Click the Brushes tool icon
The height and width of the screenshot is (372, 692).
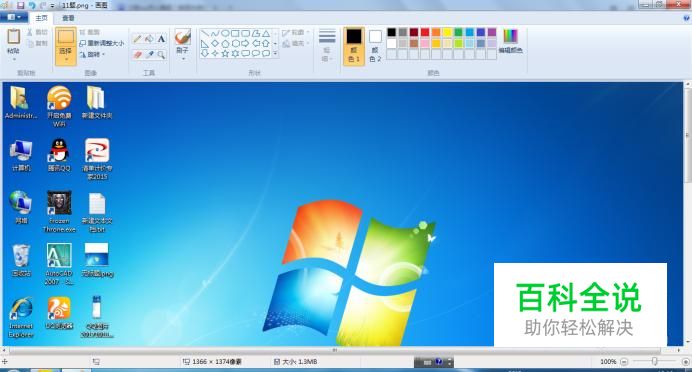click(182, 37)
